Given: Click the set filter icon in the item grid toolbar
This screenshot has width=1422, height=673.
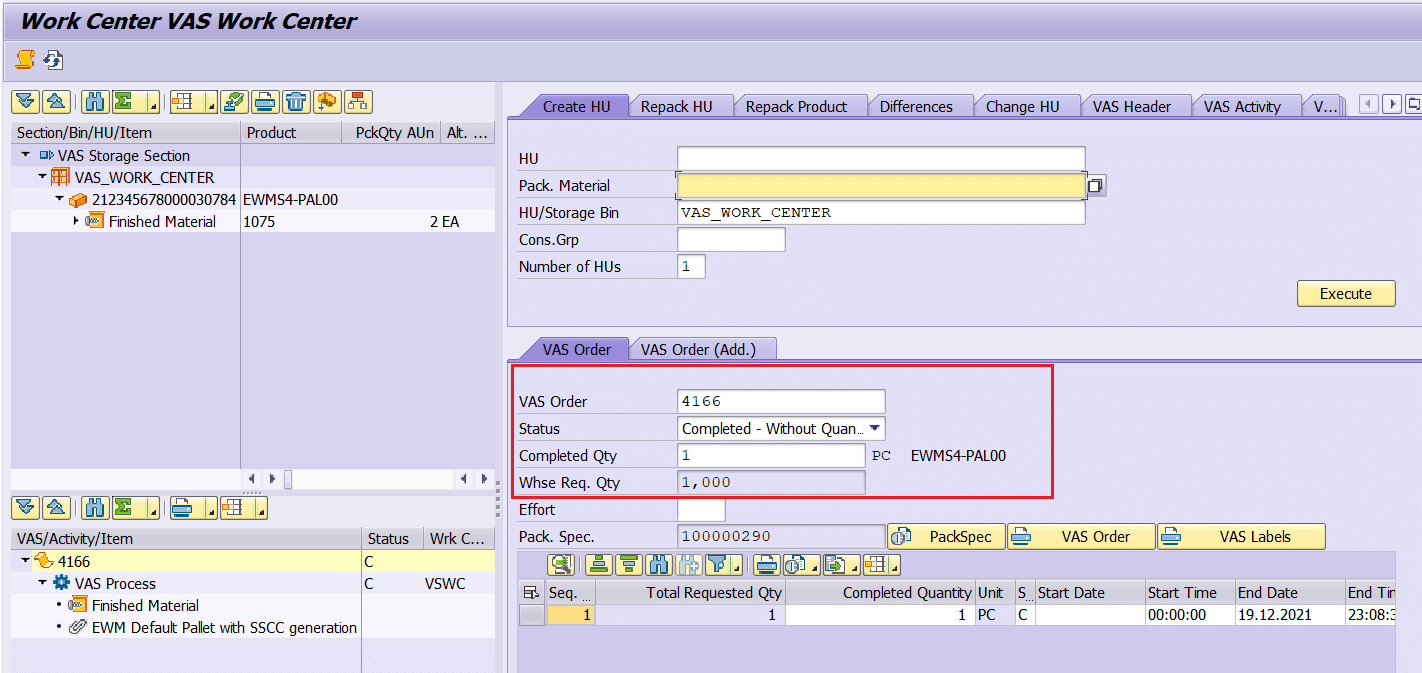Looking at the screenshot, I should (718, 565).
